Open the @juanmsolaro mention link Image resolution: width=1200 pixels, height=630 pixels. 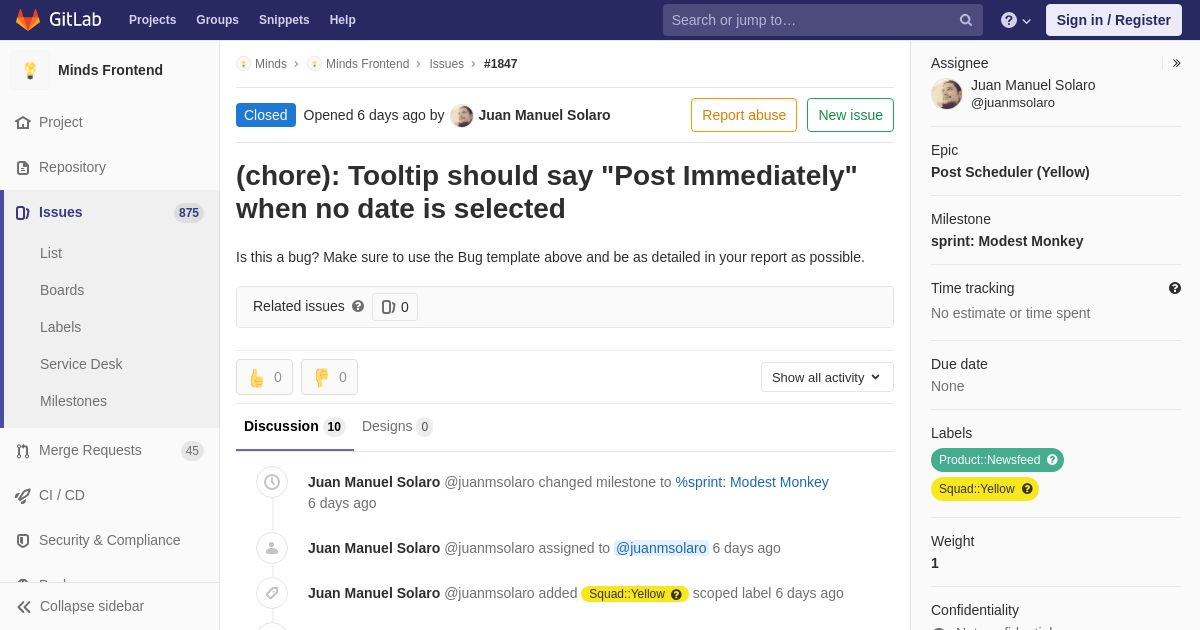coord(661,548)
